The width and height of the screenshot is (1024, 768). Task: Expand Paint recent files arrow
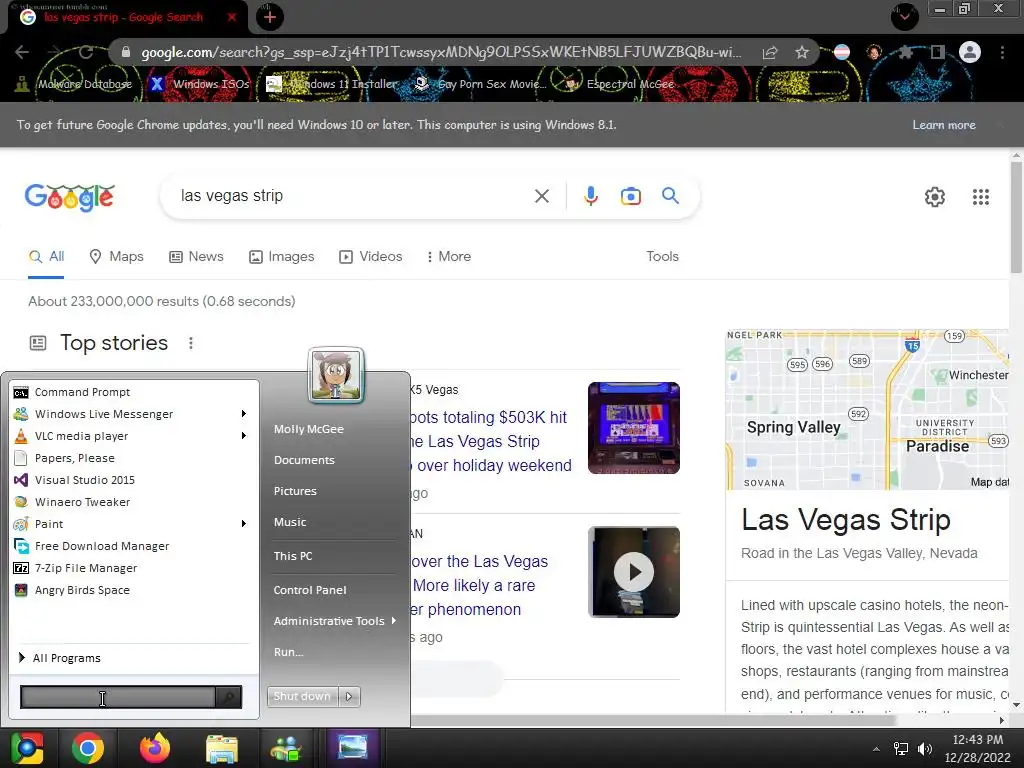(244, 524)
